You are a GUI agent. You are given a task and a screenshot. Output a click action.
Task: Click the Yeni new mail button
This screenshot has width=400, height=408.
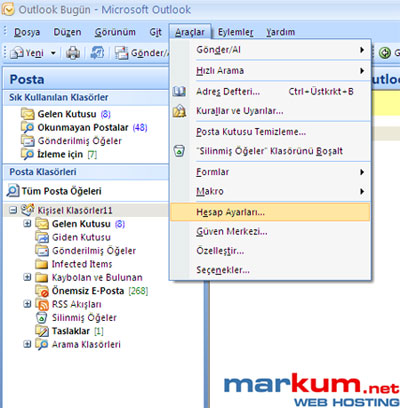(27, 53)
